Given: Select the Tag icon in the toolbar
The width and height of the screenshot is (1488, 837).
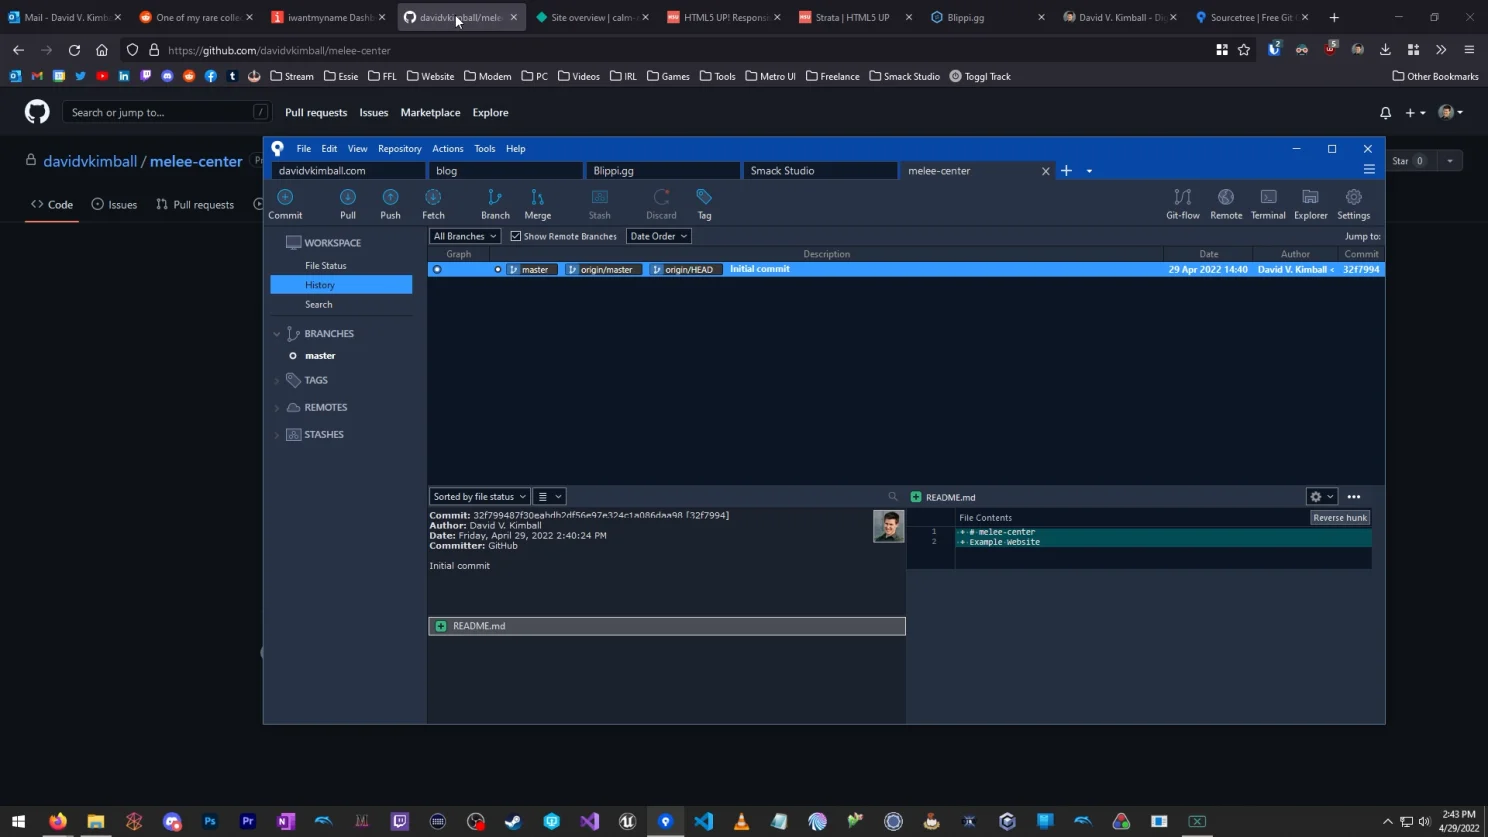Looking at the screenshot, I should click(704, 204).
